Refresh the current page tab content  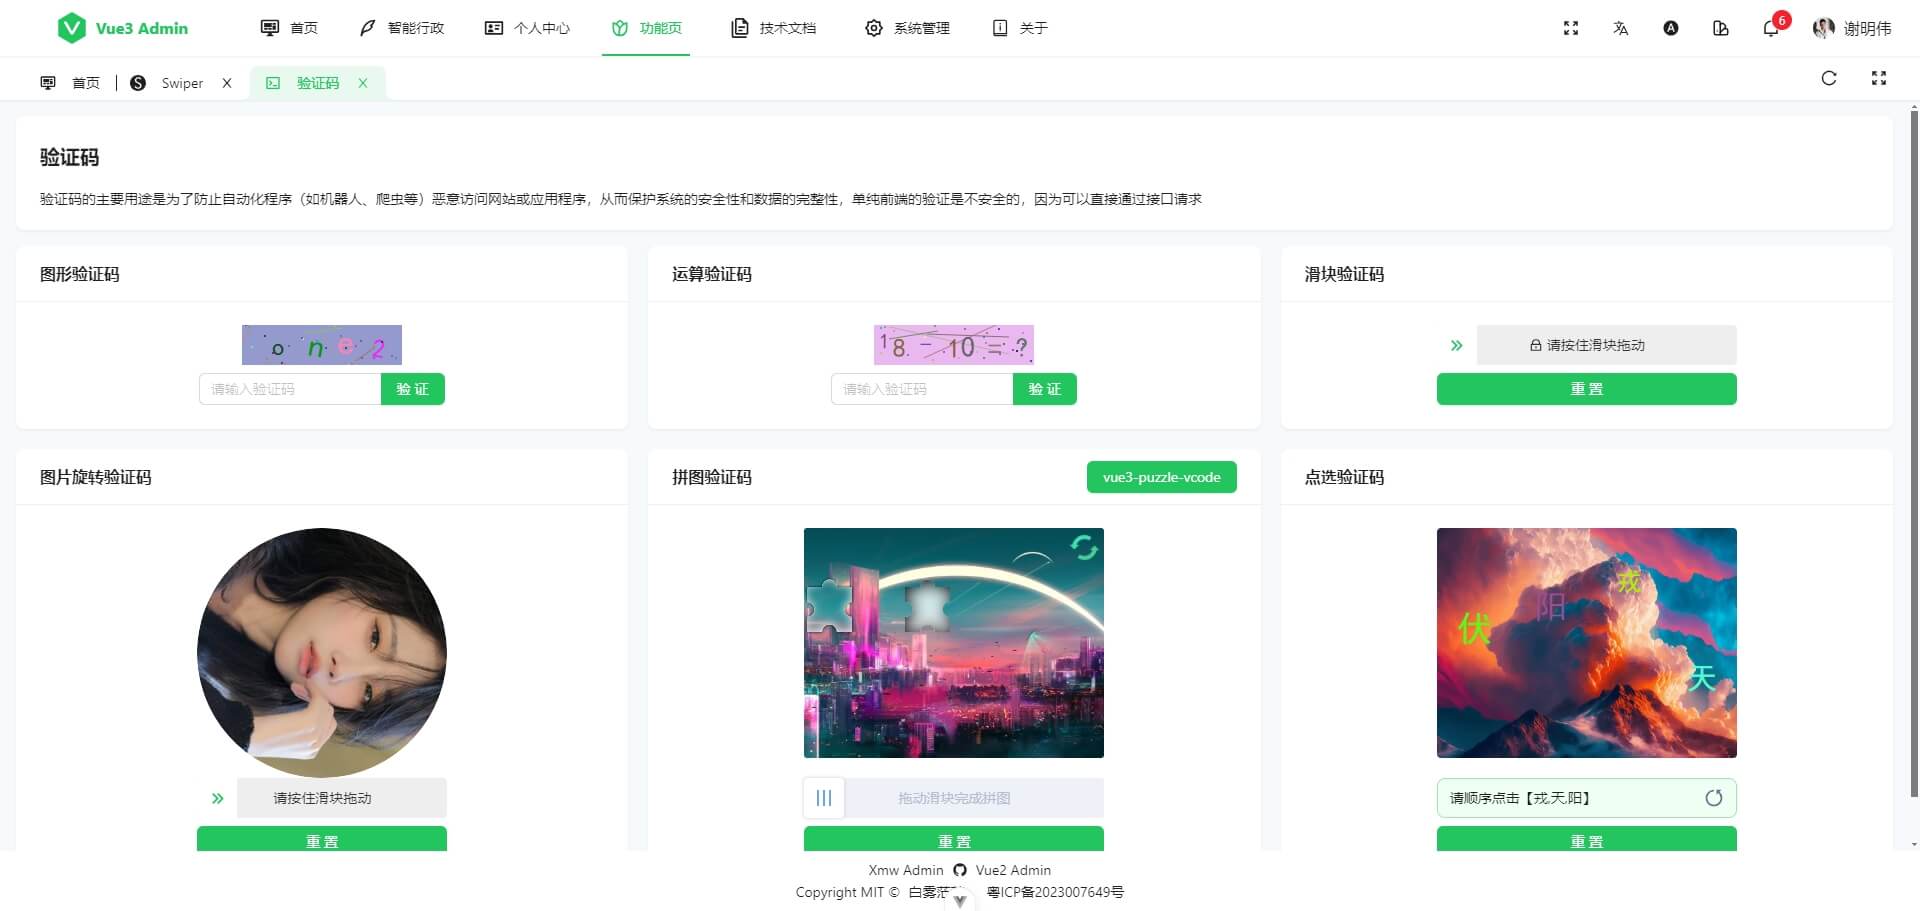pyautogui.click(x=1829, y=78)
